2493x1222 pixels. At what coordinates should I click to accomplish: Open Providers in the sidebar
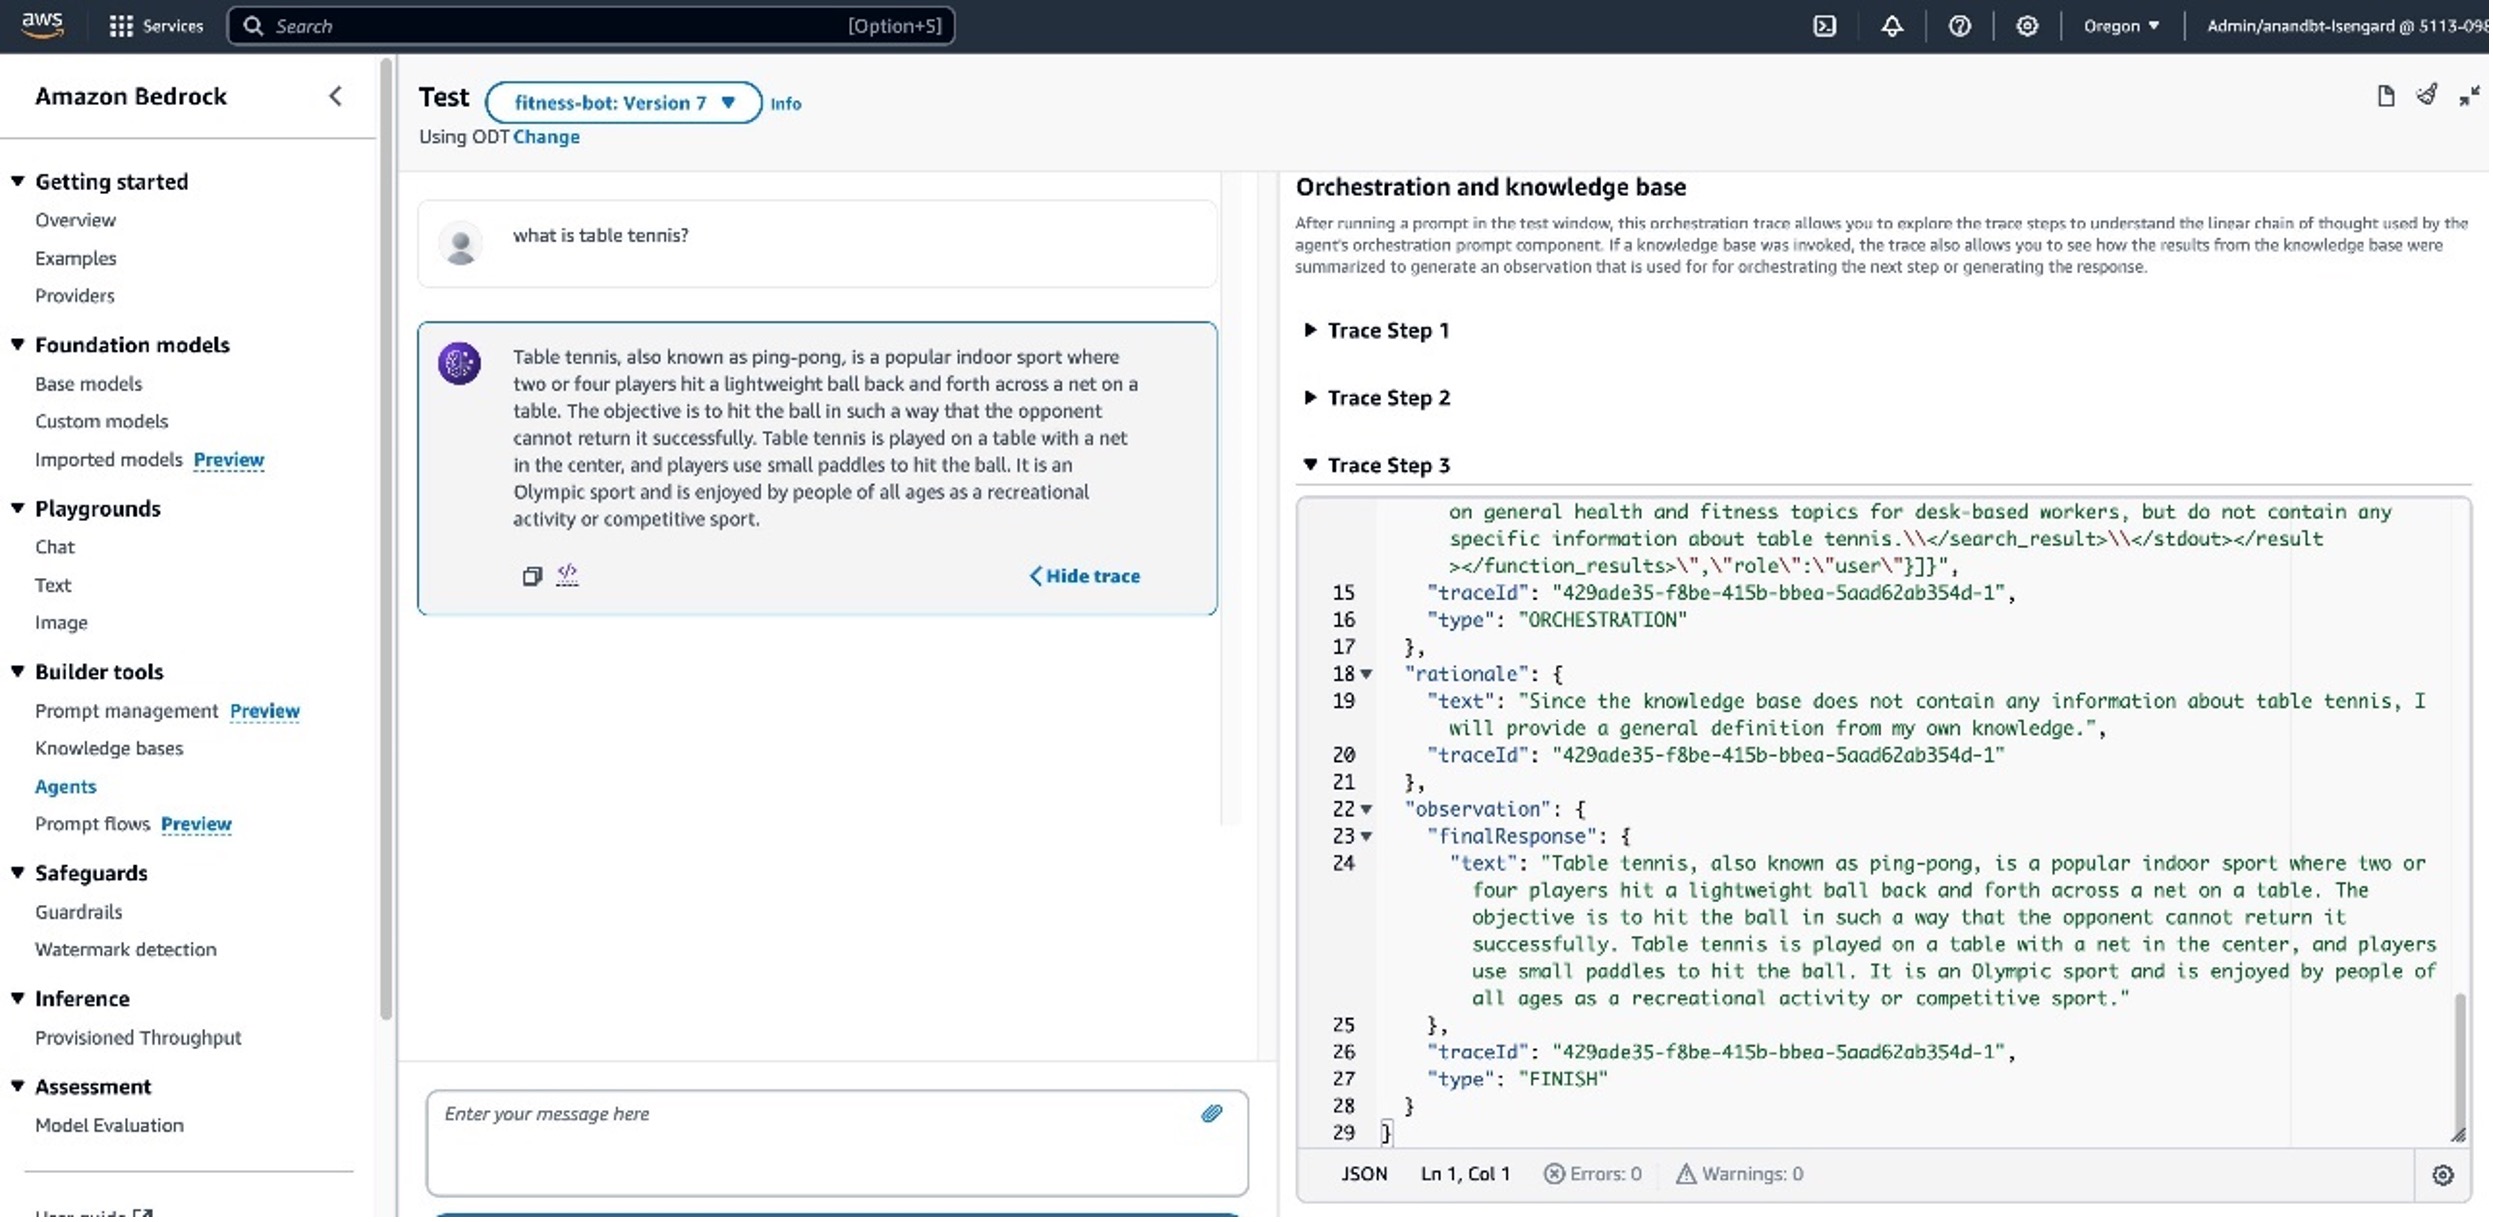(x=75, y=296)
